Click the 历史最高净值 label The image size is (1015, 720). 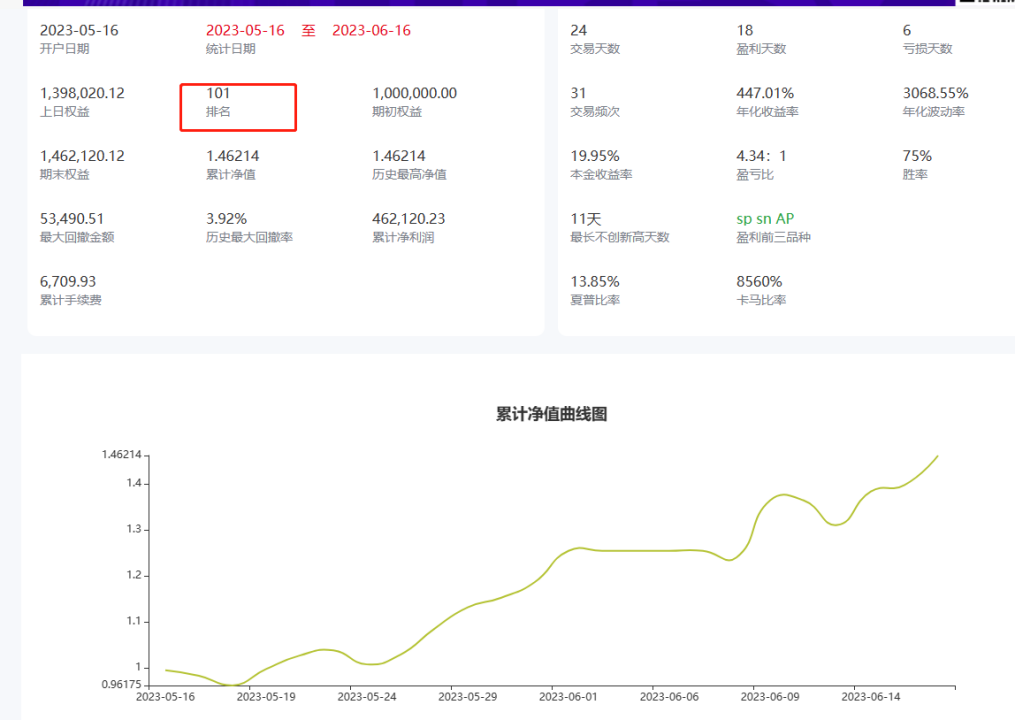click(409, 175)
